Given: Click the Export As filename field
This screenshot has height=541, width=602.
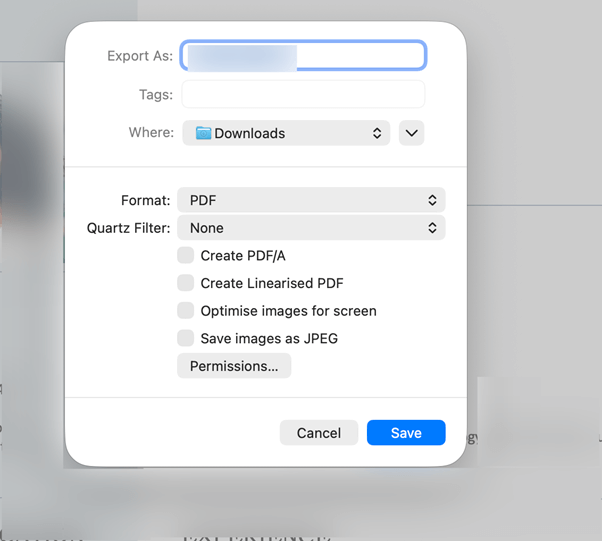Looking at the screenshot, I should (303, 56).
